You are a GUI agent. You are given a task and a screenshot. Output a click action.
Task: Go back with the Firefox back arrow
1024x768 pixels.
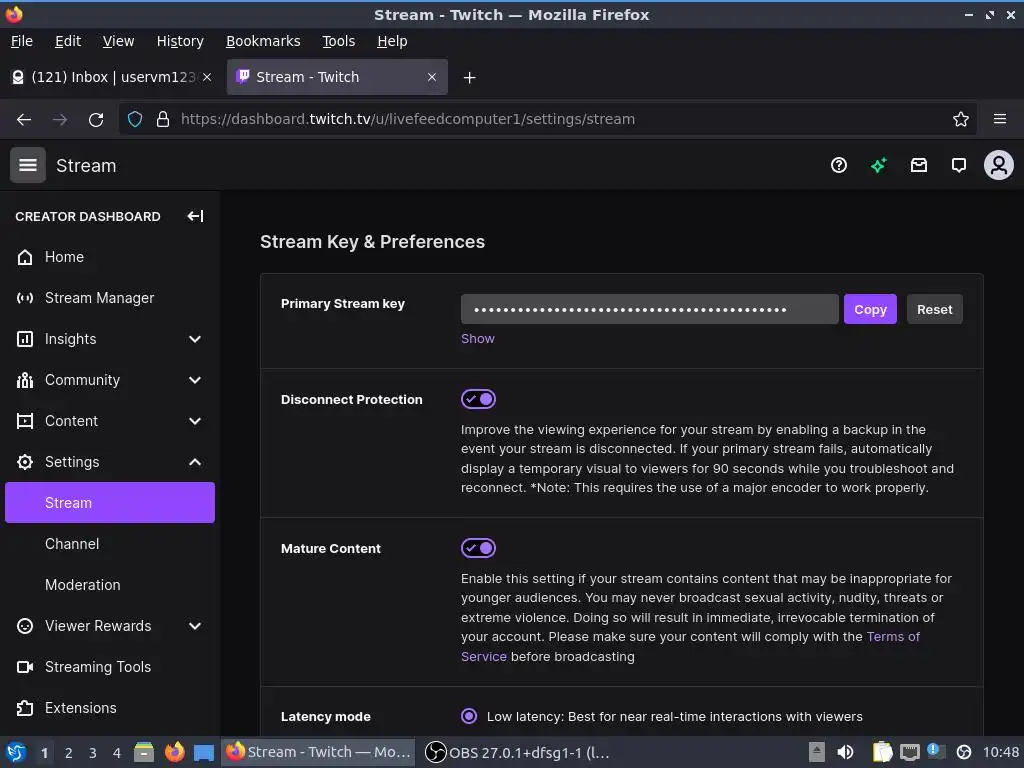[24, 120]
